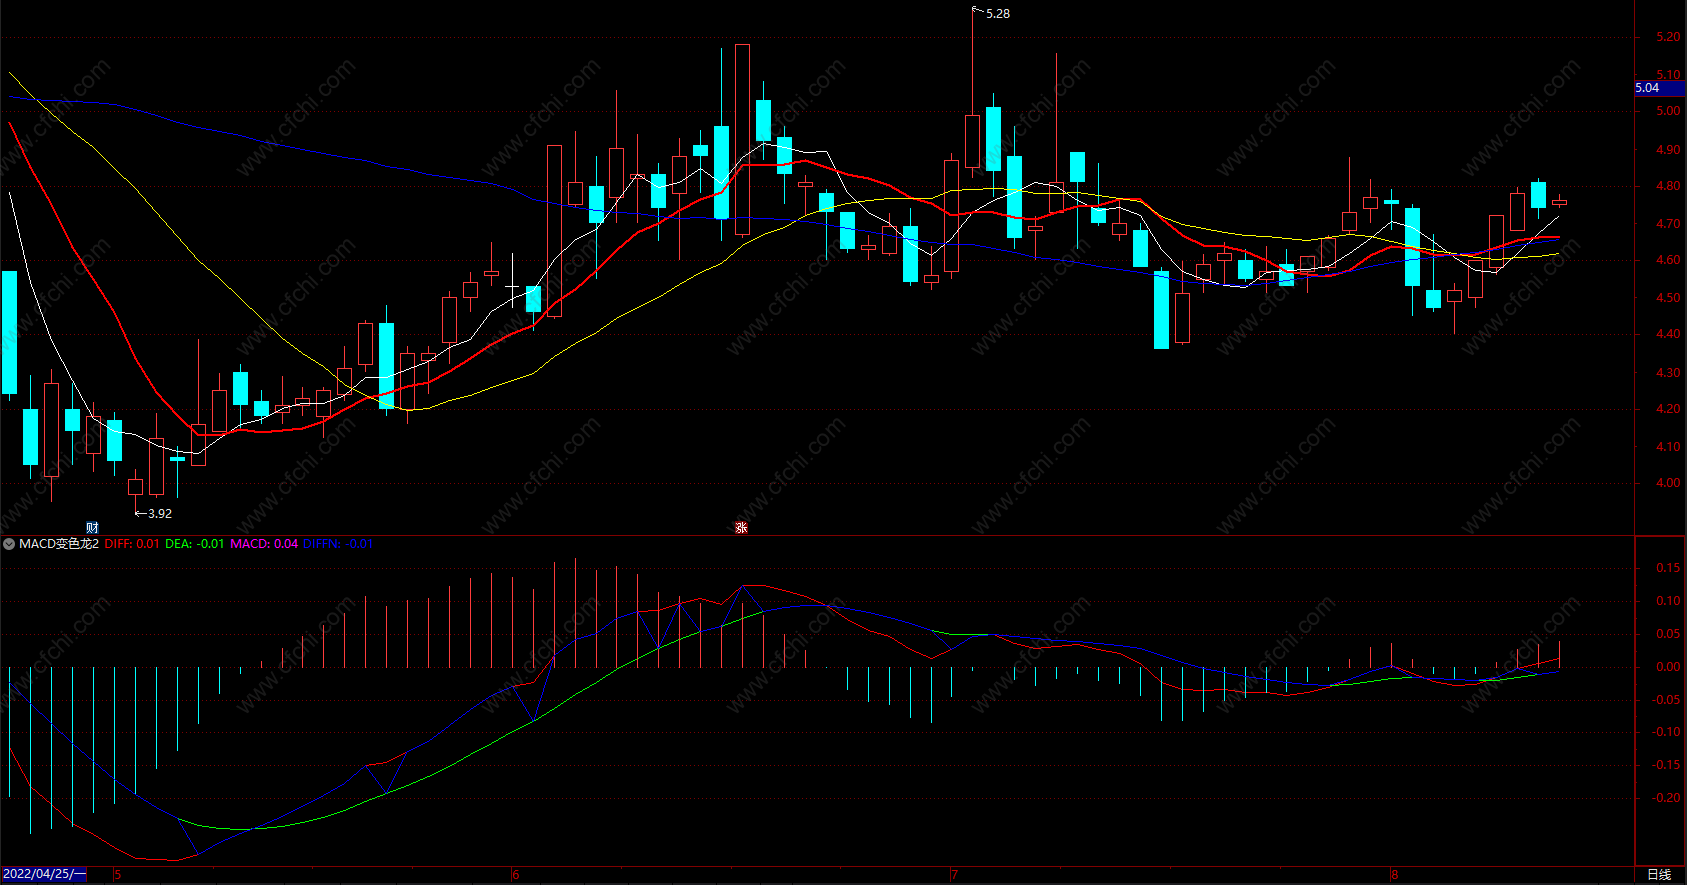Click the 5.20 price axis label
The width and height of the screenshot is (1687, 885).
[x=1668, y=37]
